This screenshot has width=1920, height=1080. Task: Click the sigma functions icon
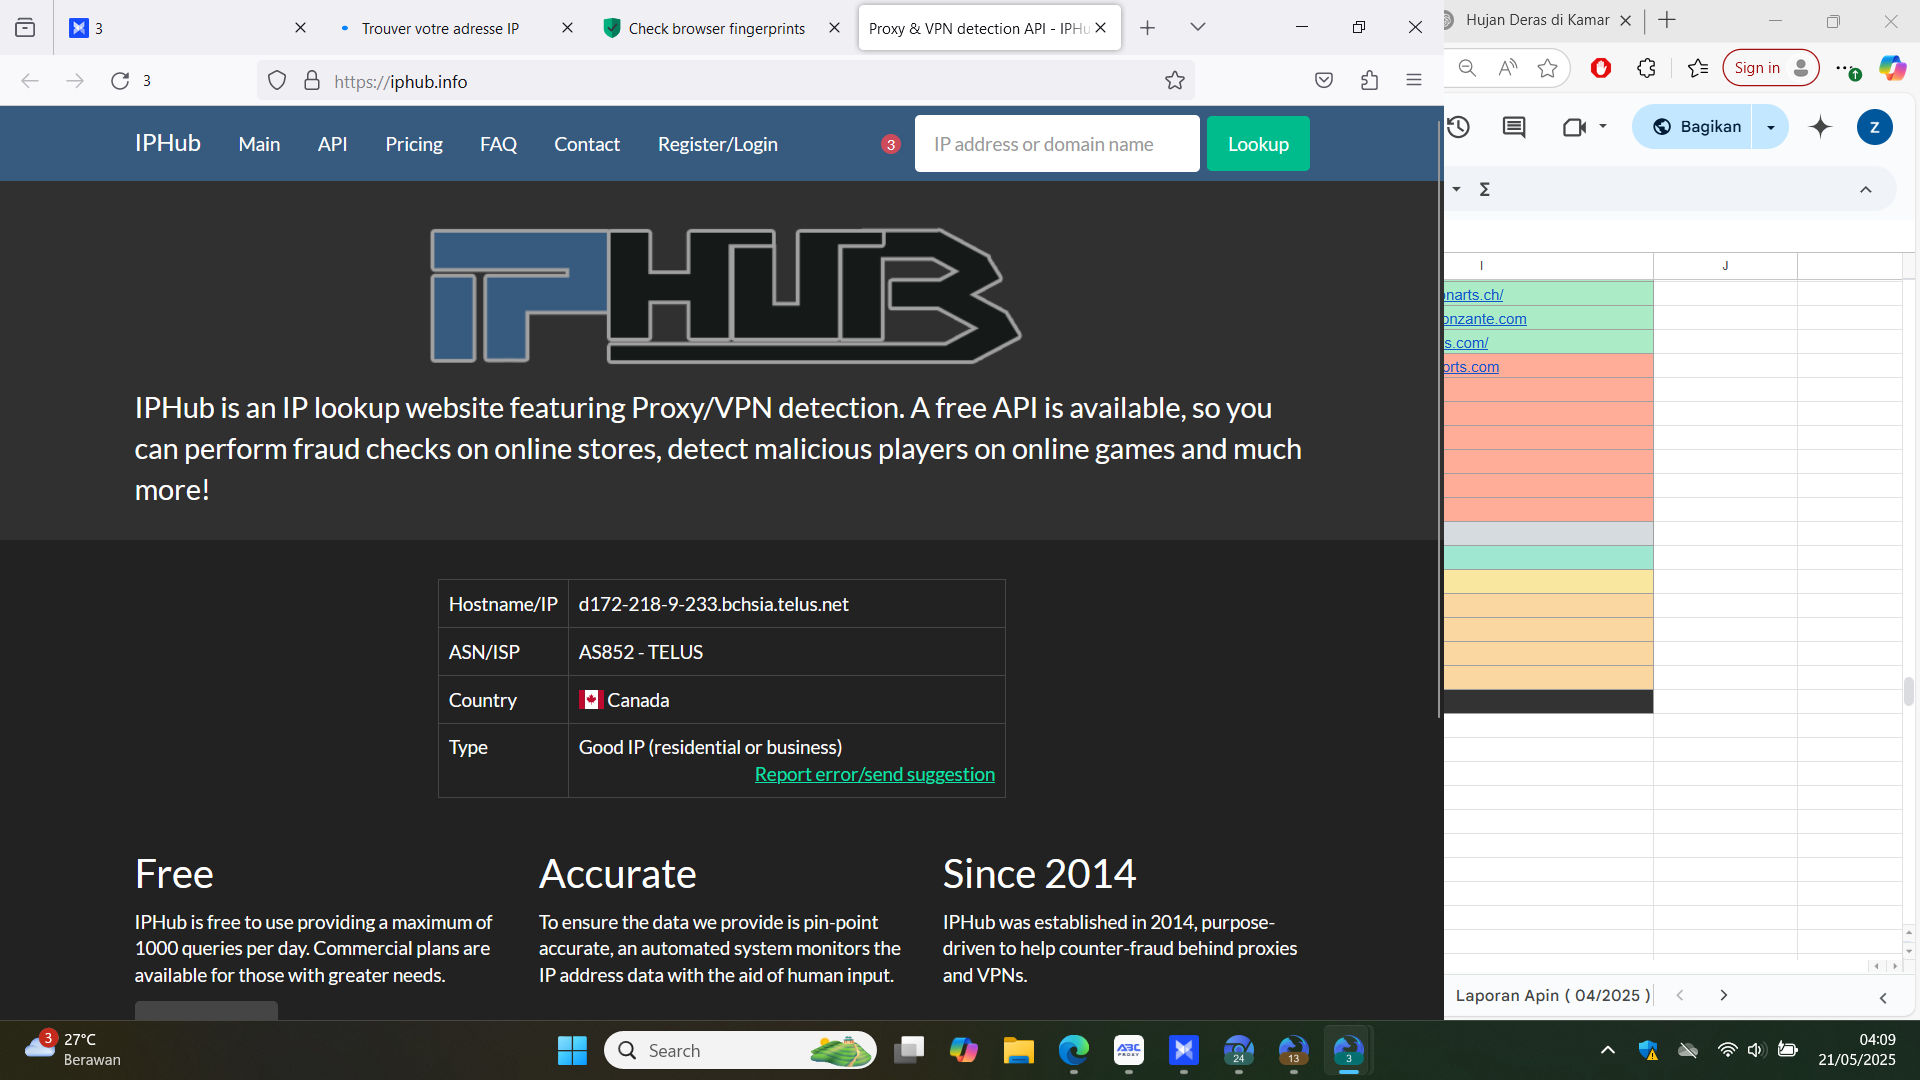(x=1485, y=189)
